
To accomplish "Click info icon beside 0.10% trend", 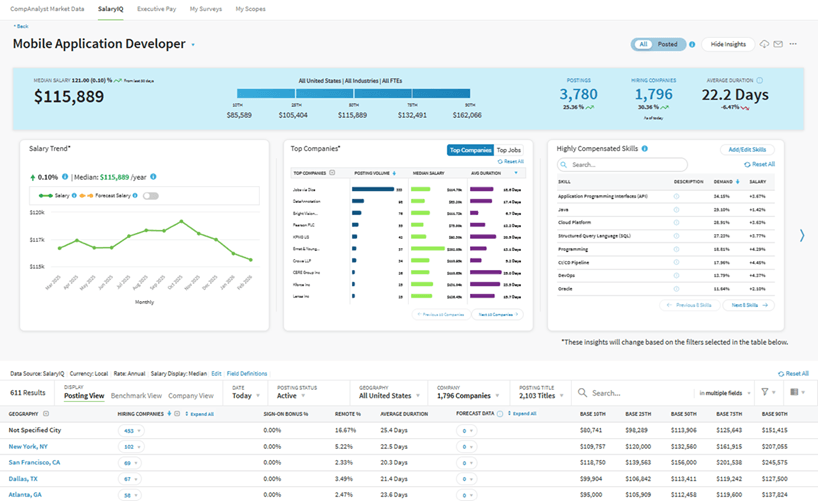I will tap(65, 177).
